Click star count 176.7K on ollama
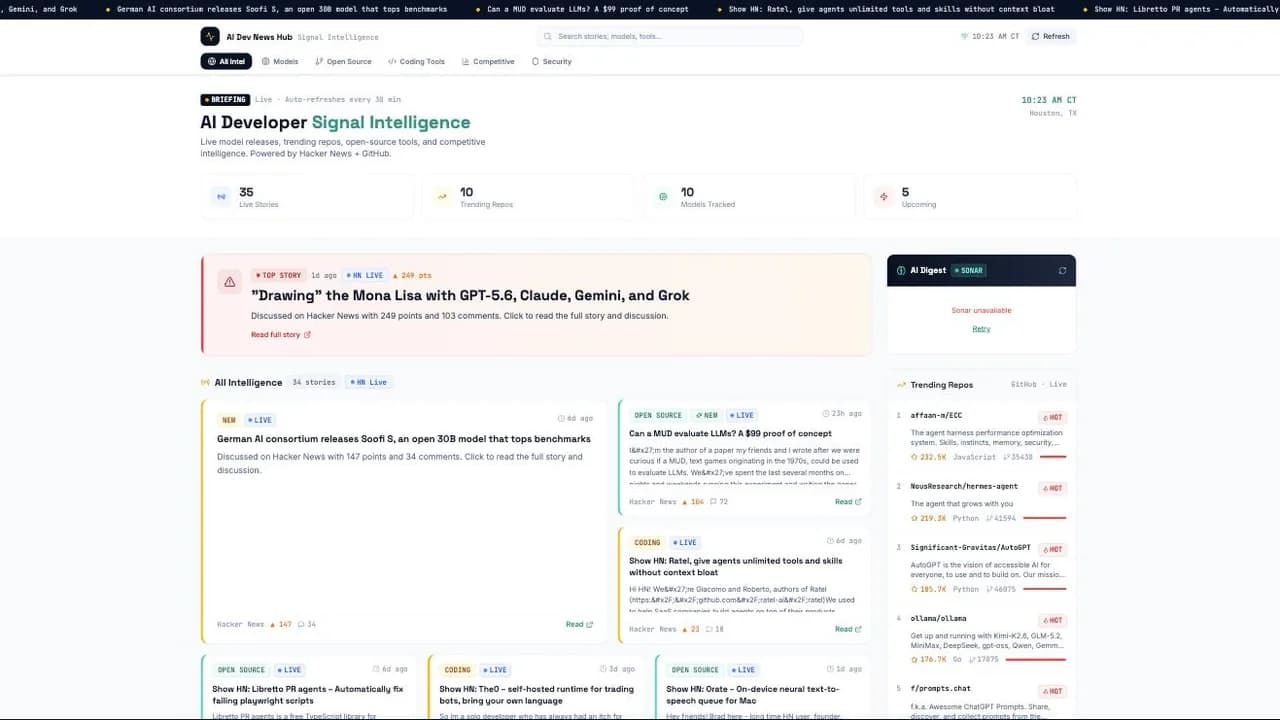The height and width of the screenshot is (720, 1280). 928,659
